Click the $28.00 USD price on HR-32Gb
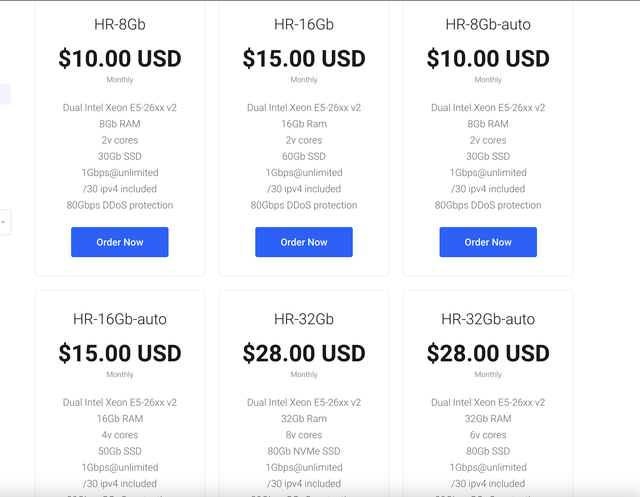 click(x=303, y=353)
